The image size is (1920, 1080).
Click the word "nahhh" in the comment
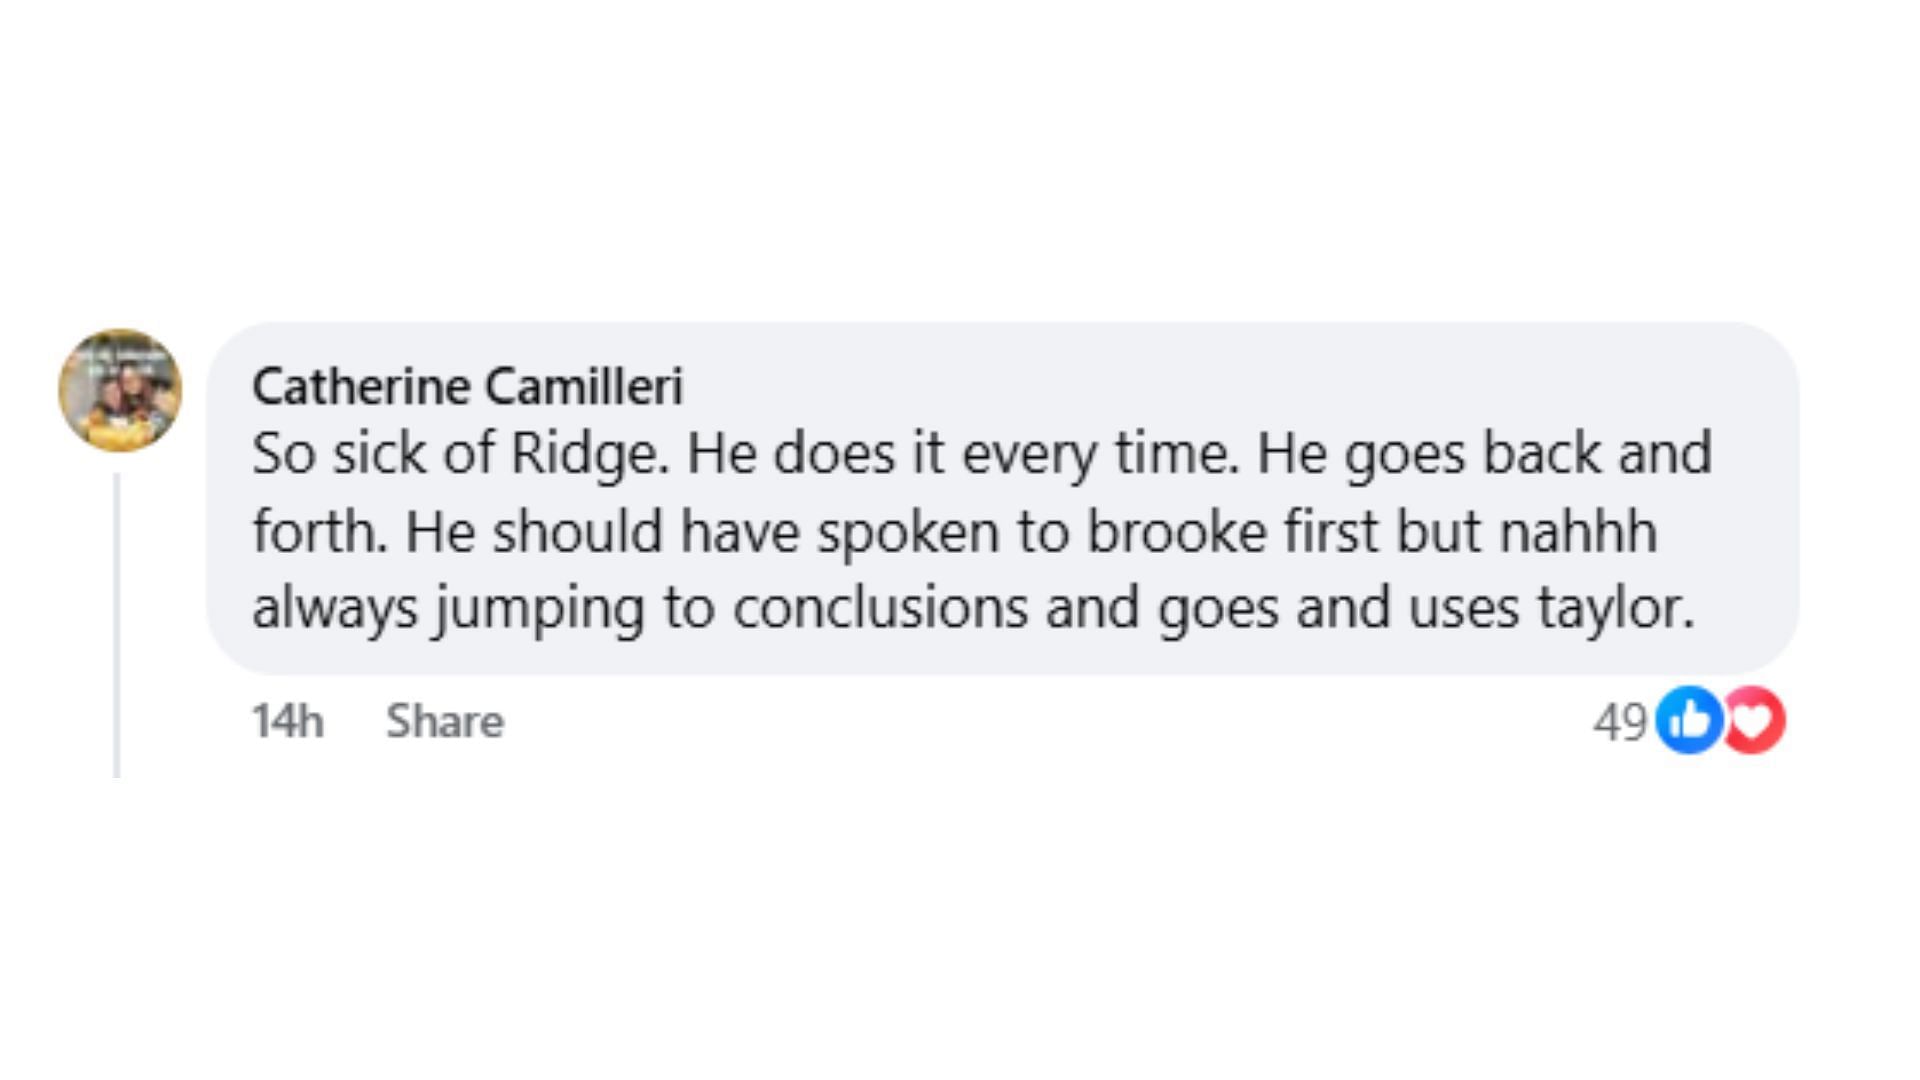[1578, 531]
